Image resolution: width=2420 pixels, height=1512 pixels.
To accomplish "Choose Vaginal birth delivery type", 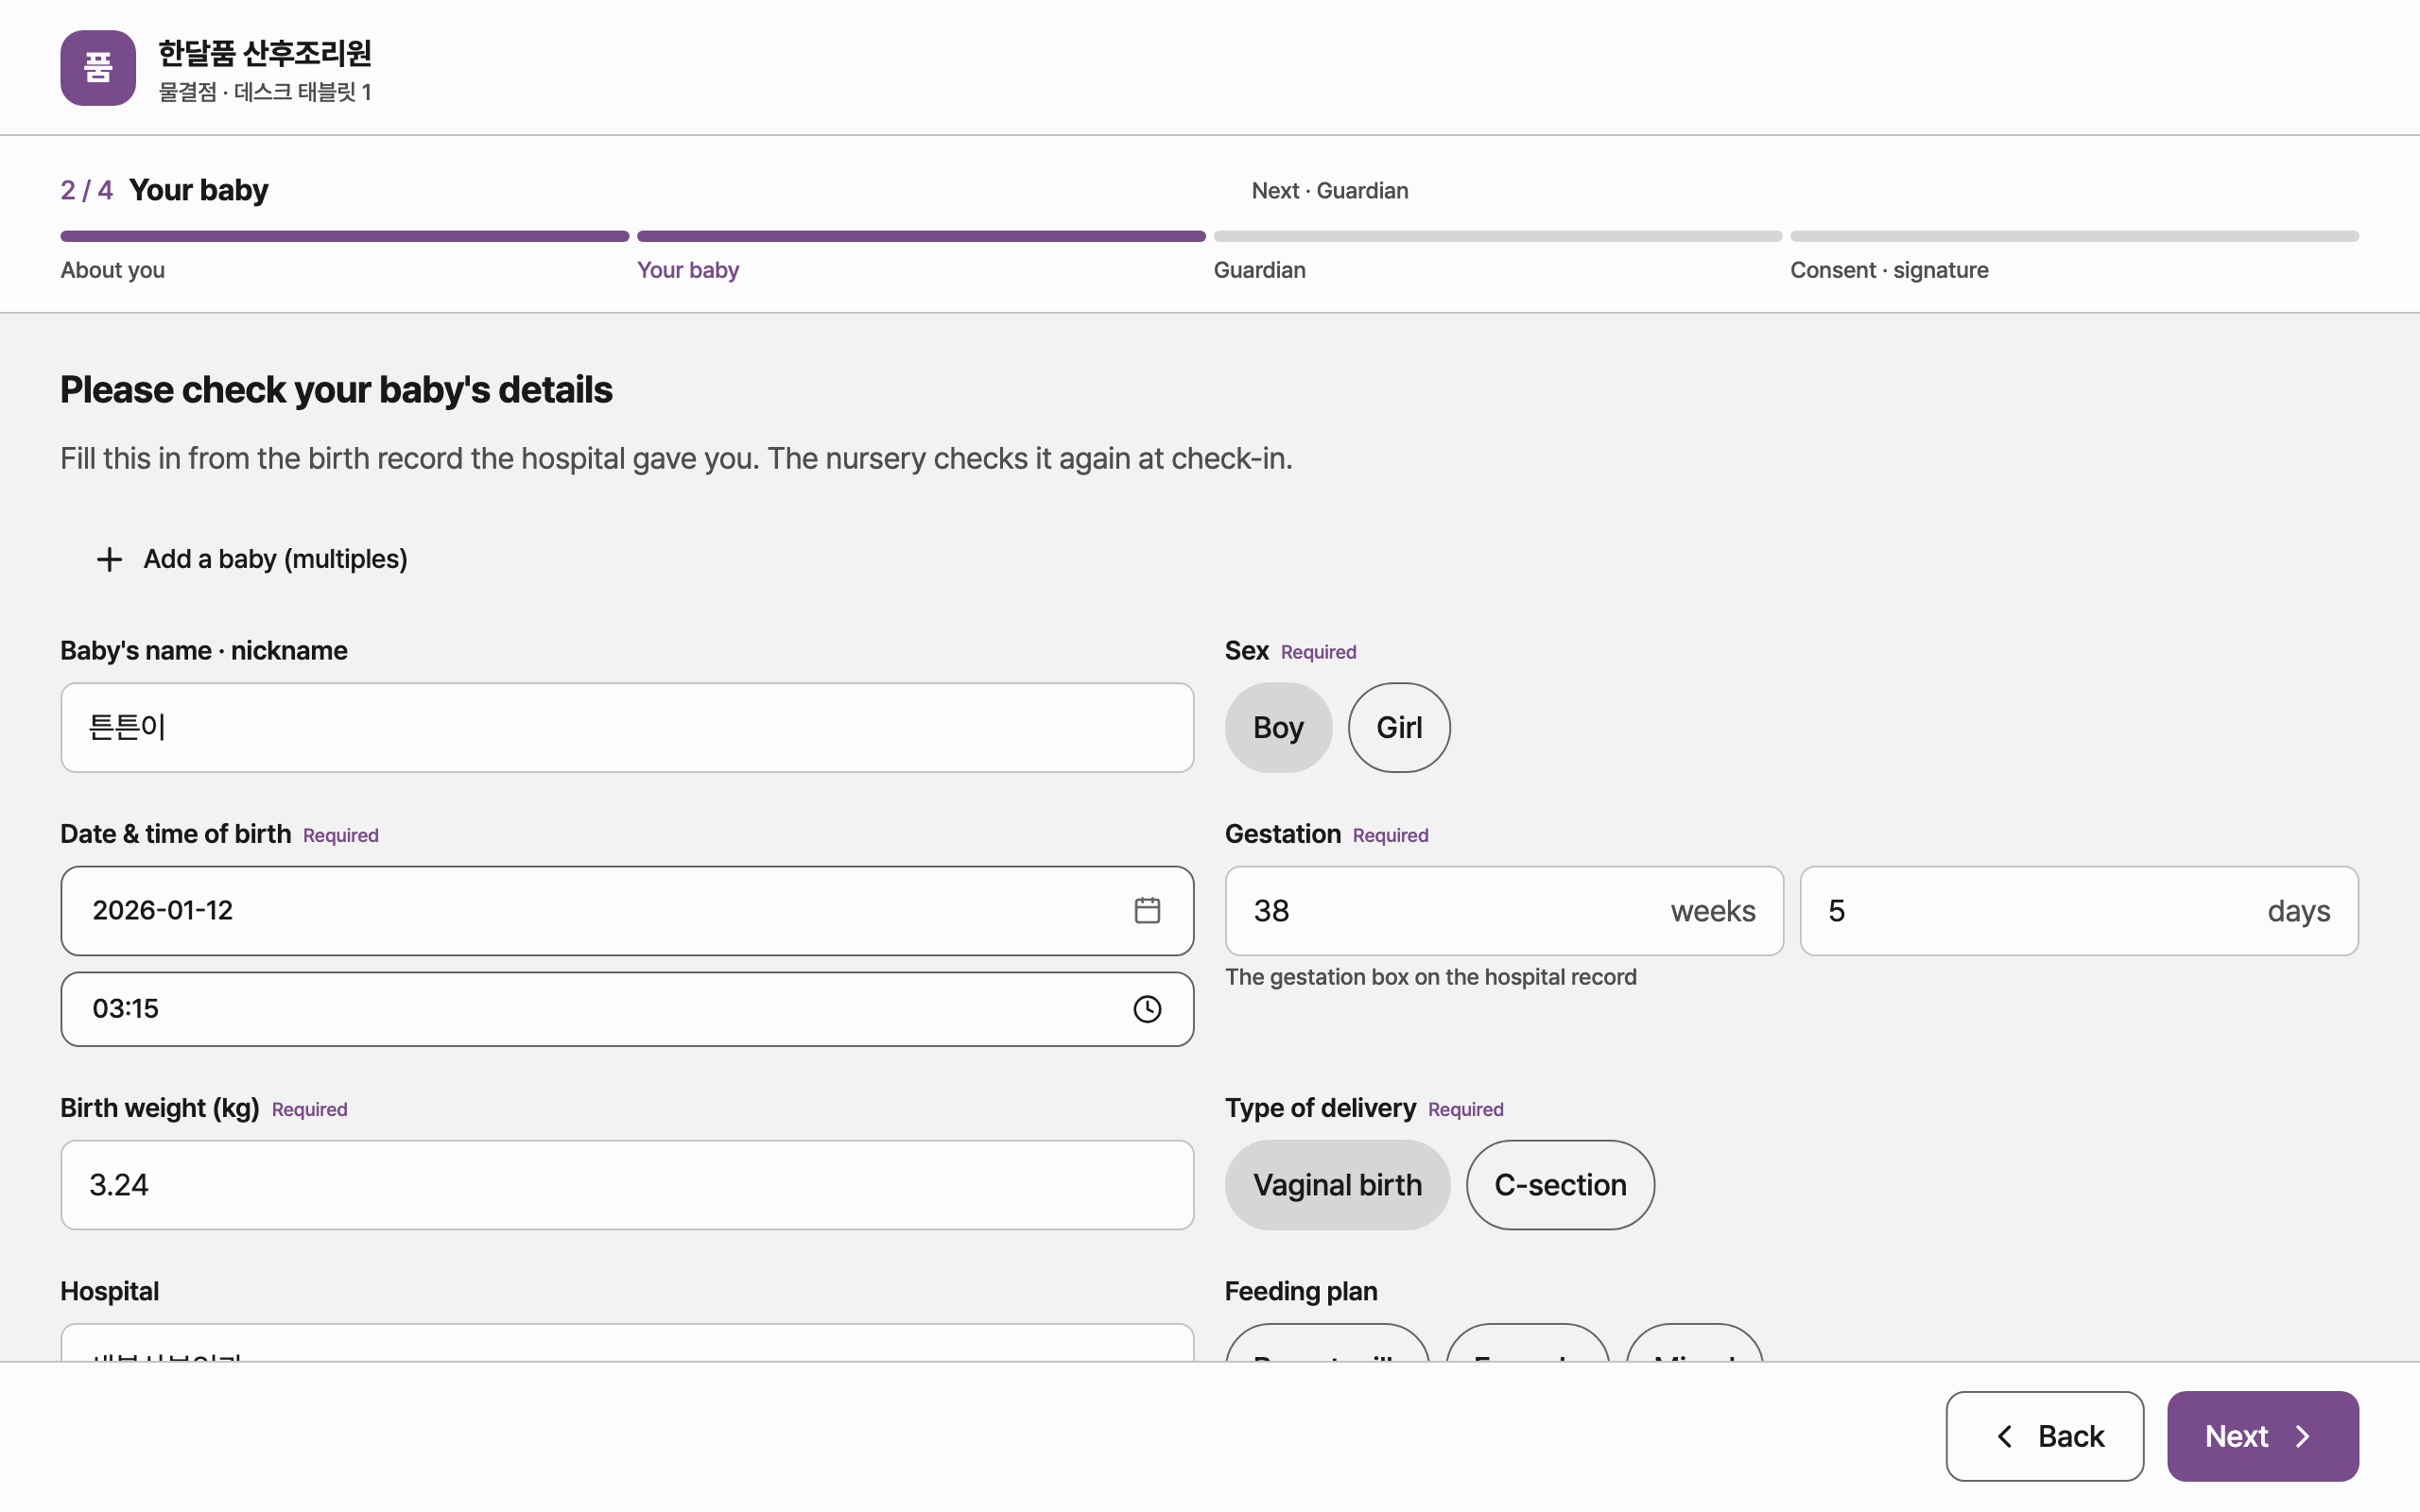I will (x=1337, y=1185).
